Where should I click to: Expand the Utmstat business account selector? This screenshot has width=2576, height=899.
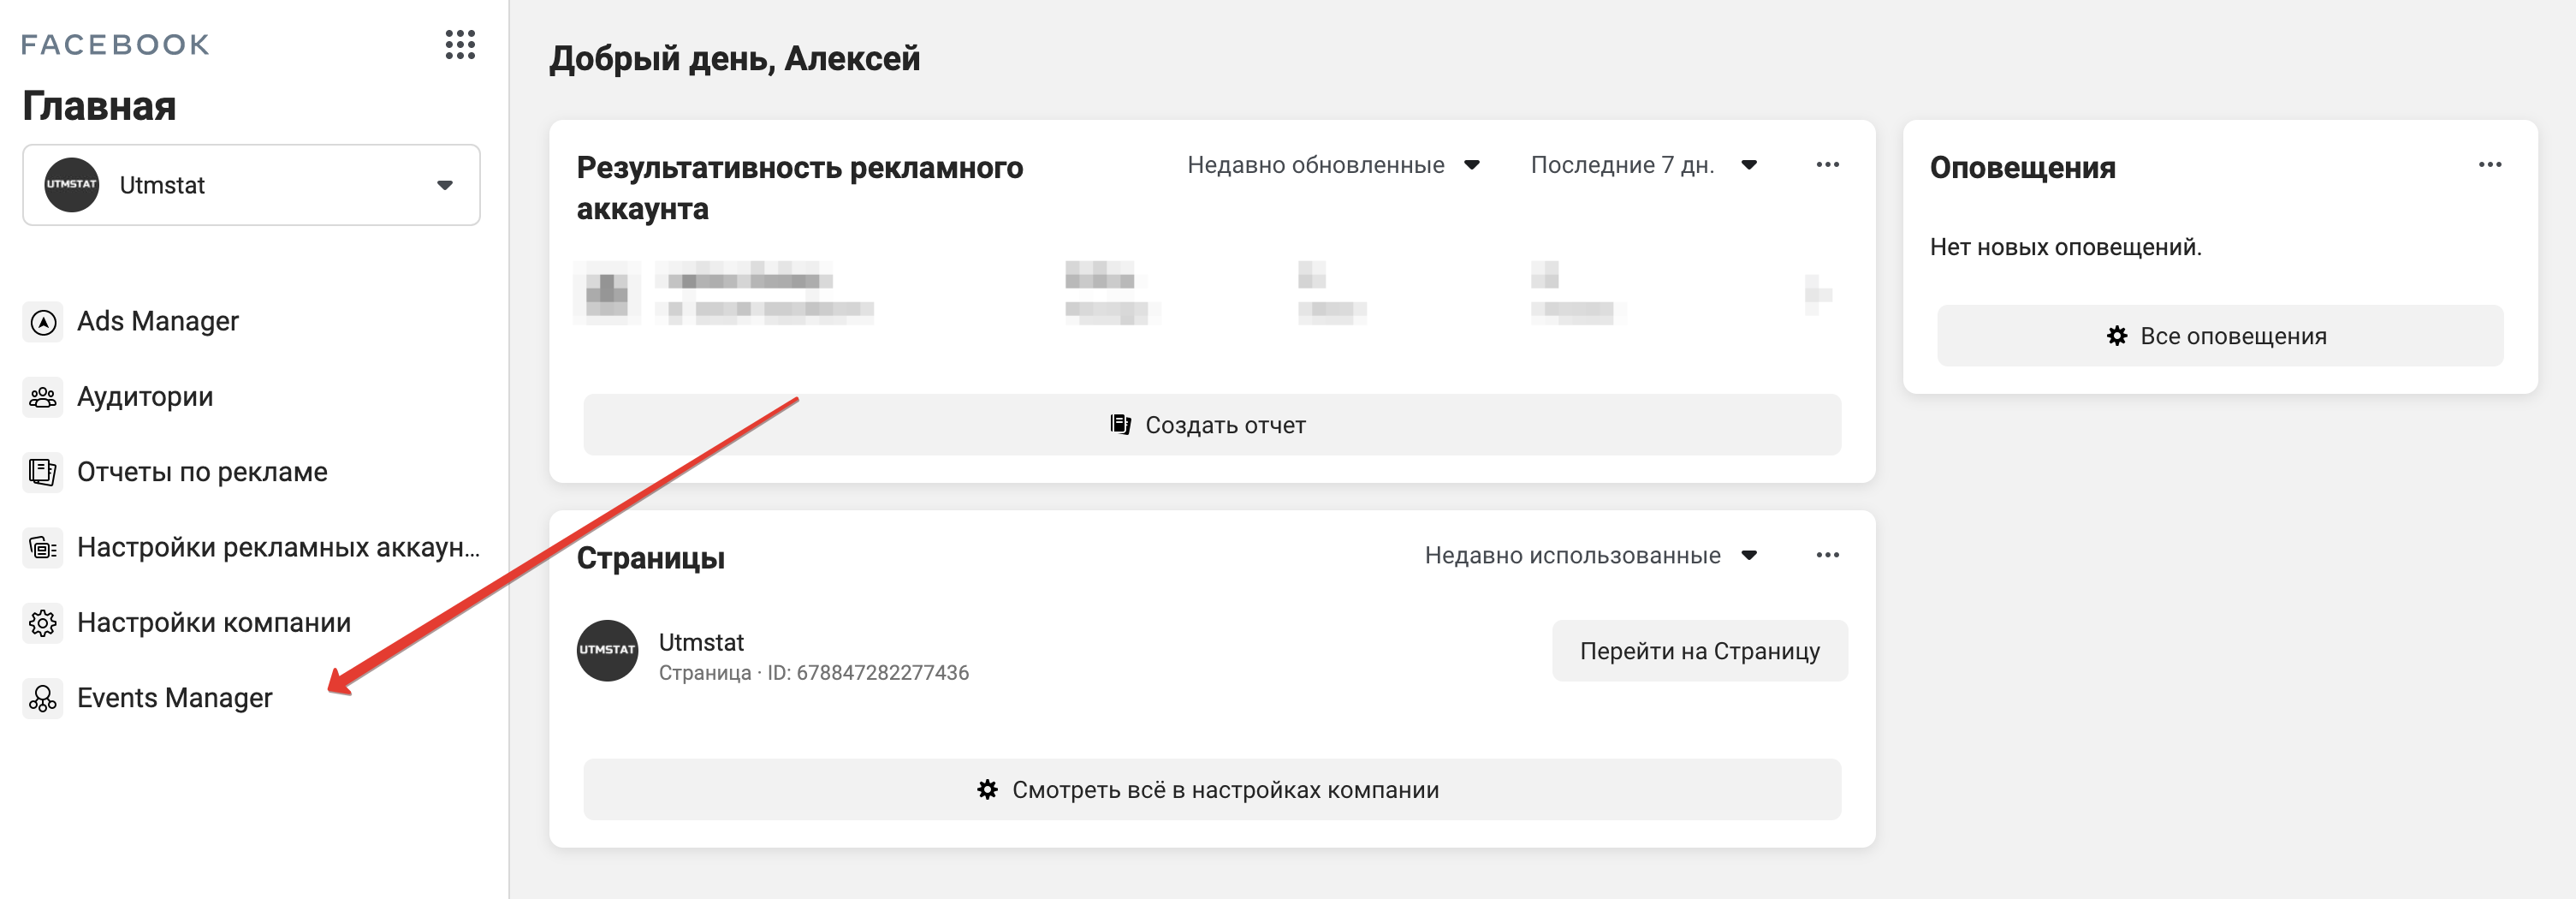point(249,184)
